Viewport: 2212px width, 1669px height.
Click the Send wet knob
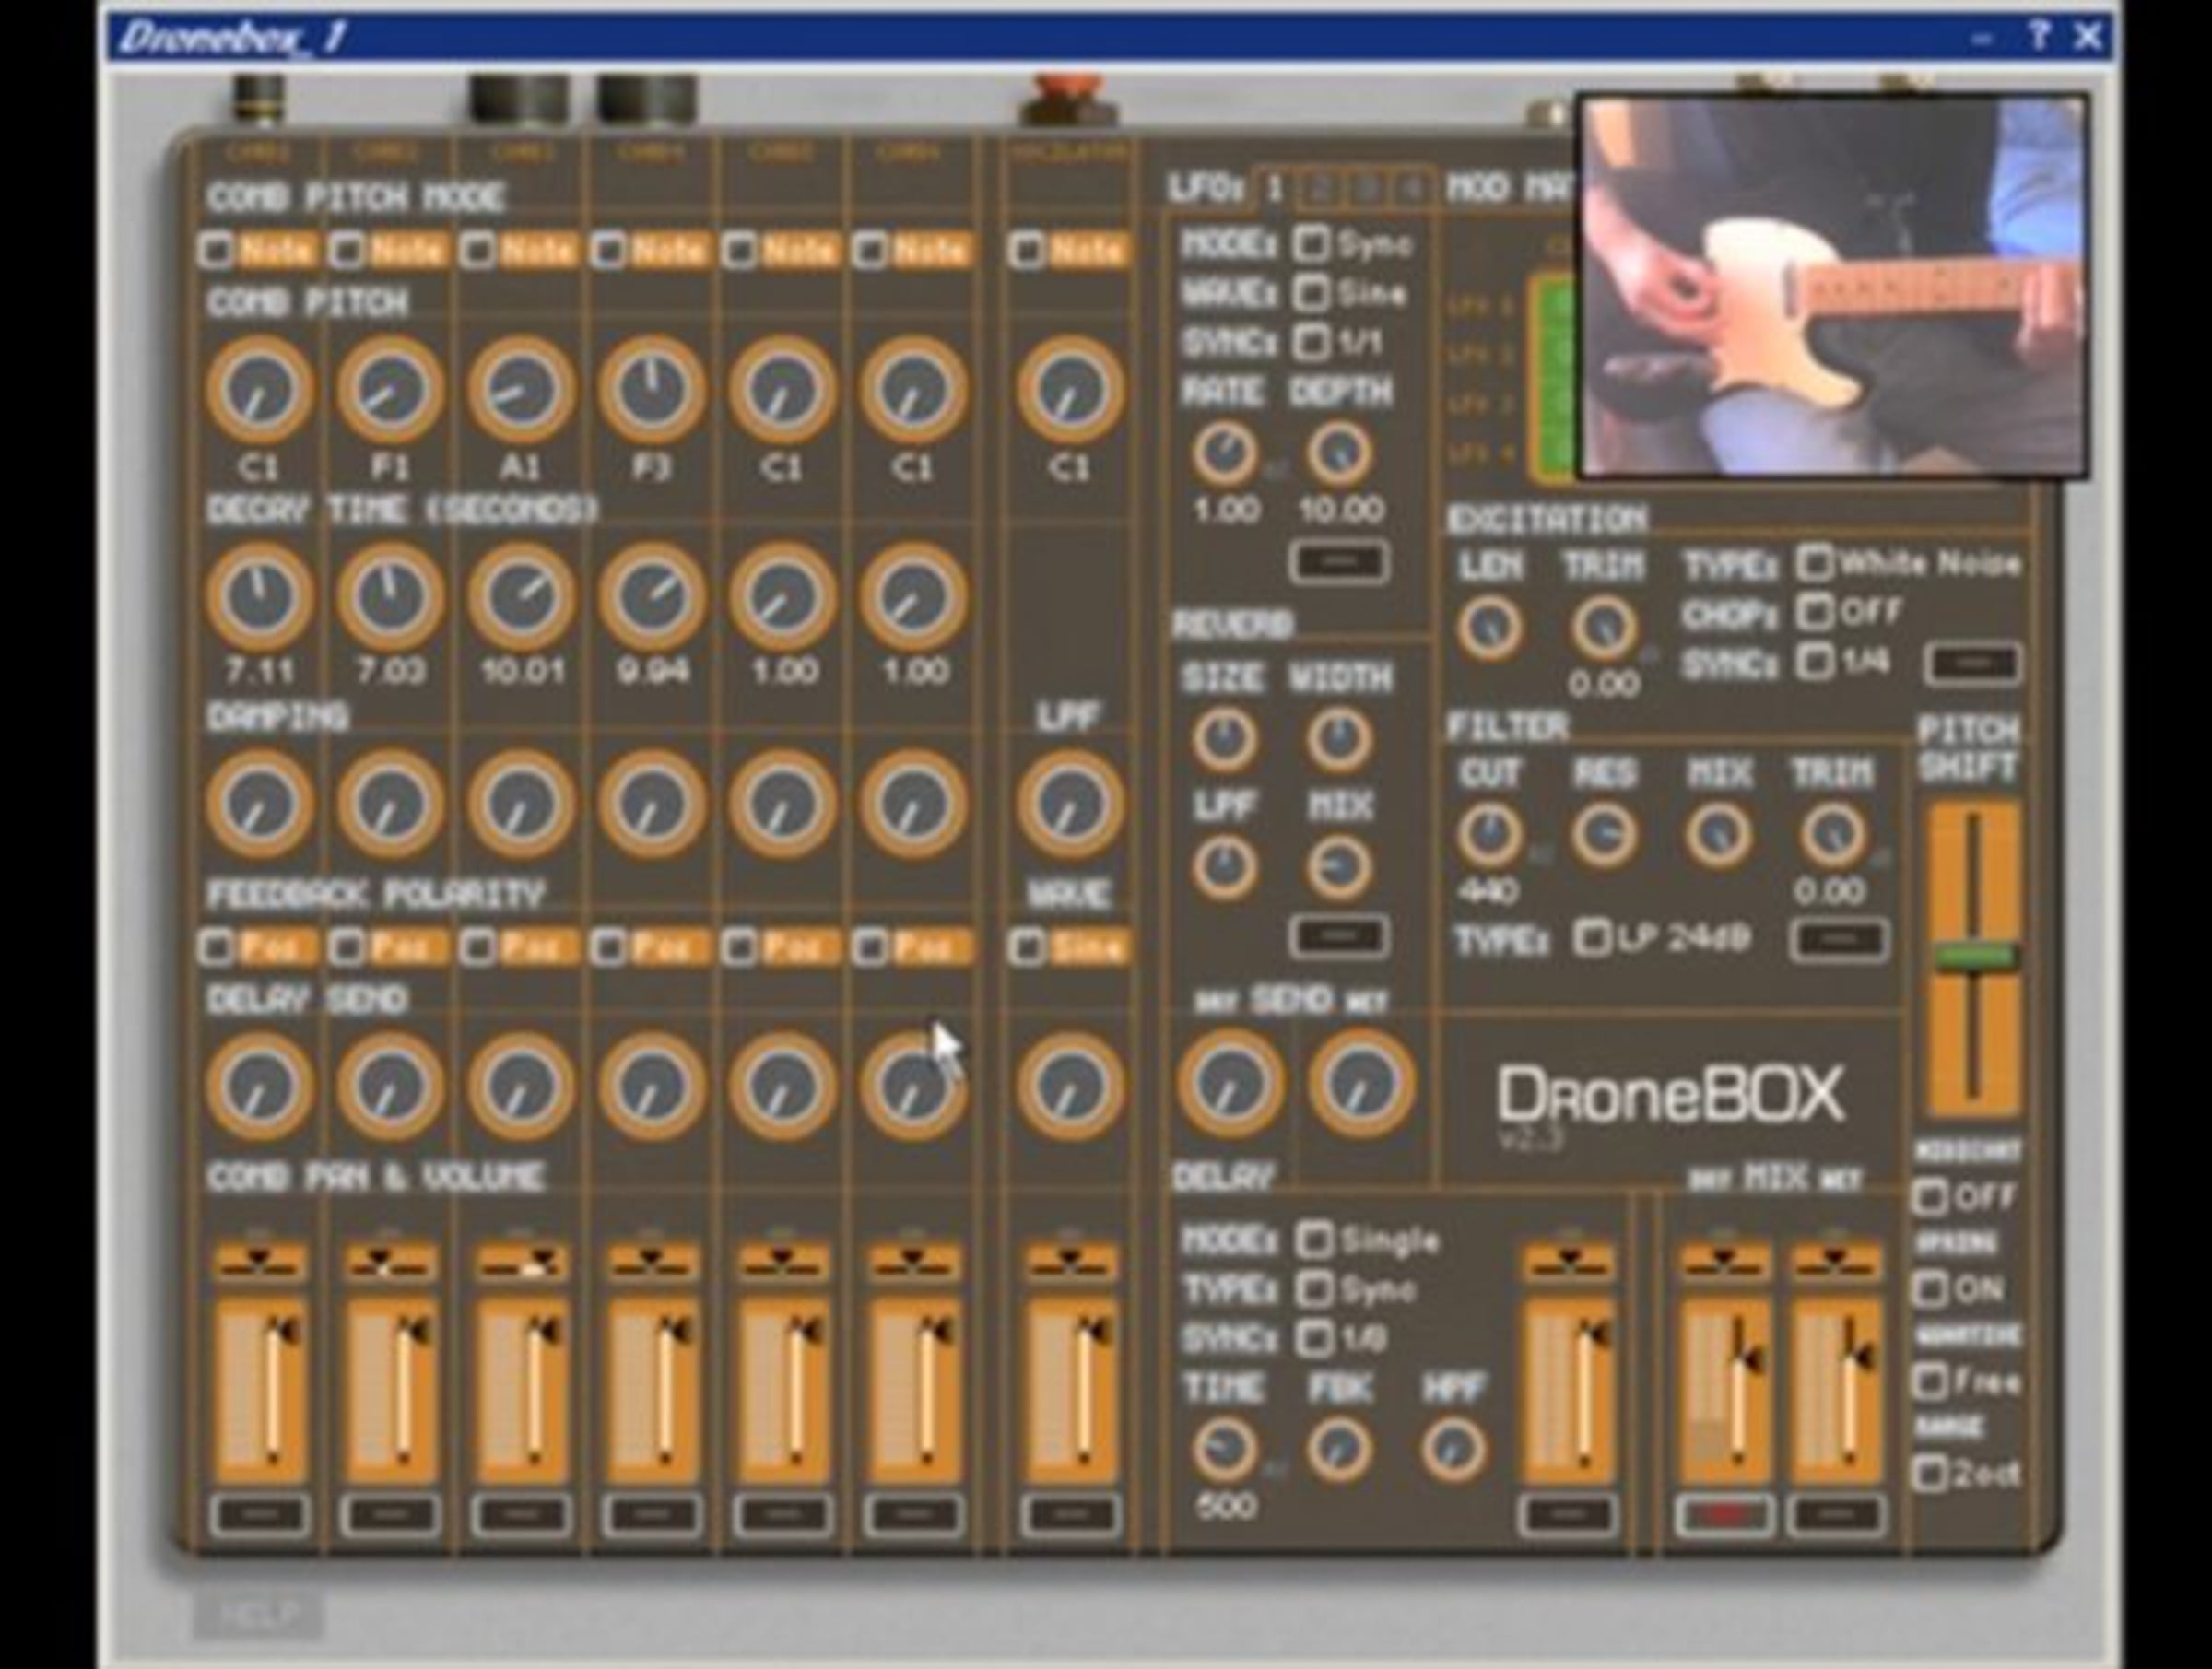[x=1361, y=1084]
